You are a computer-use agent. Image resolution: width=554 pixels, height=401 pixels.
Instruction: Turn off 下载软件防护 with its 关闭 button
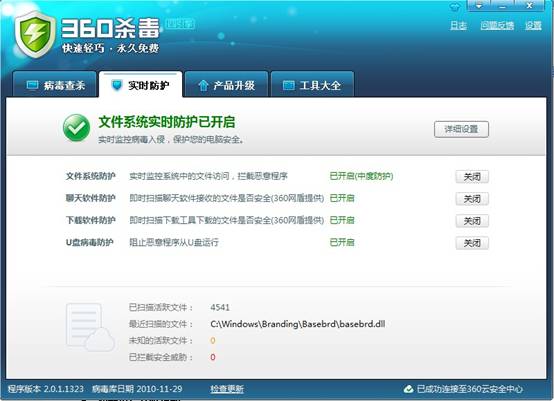click(472, 221)
